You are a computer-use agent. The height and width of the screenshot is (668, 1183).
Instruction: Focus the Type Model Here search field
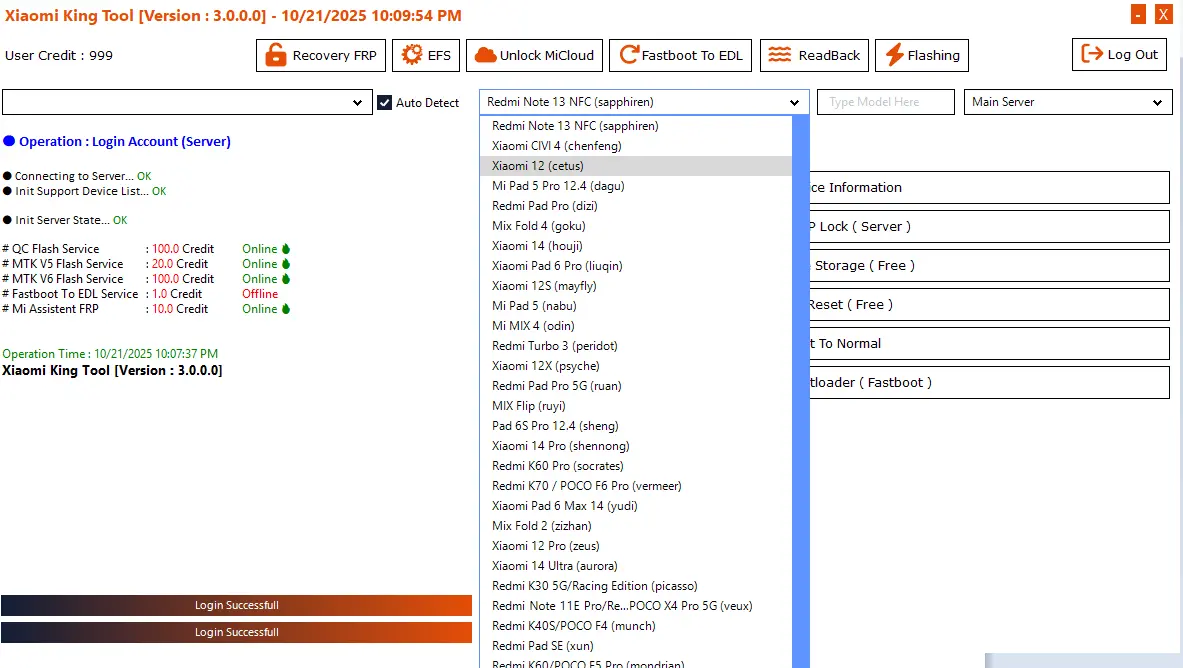pyautogui.click(x=886, y=102)
